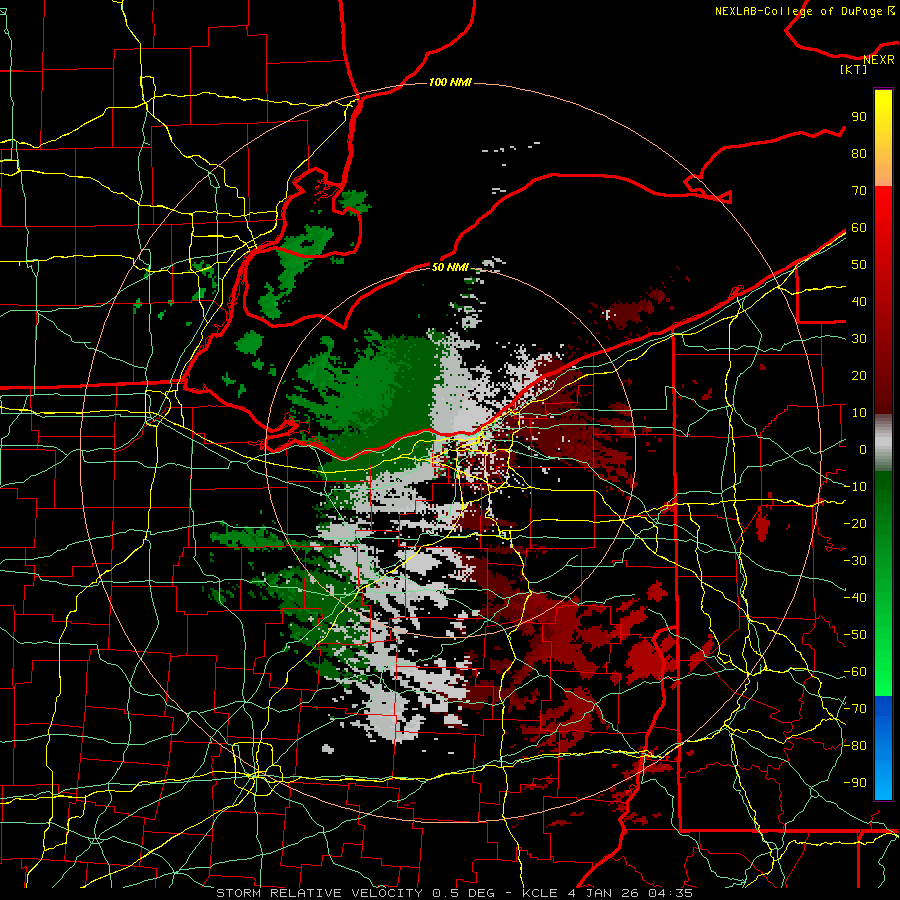Select the 60 value on velocity scale
Screen dimensions: 900x900
(x=859, y=227)
